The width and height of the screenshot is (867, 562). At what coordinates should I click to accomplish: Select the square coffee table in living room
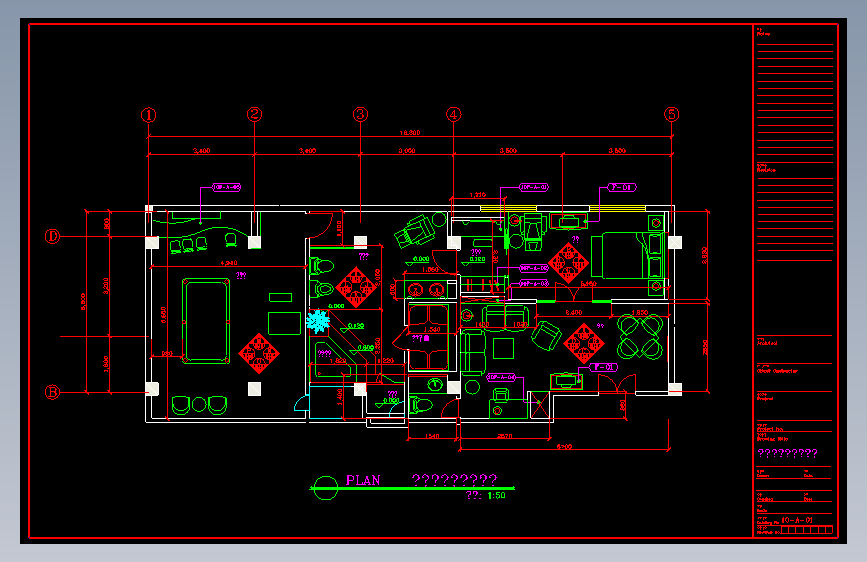[504, 348]
